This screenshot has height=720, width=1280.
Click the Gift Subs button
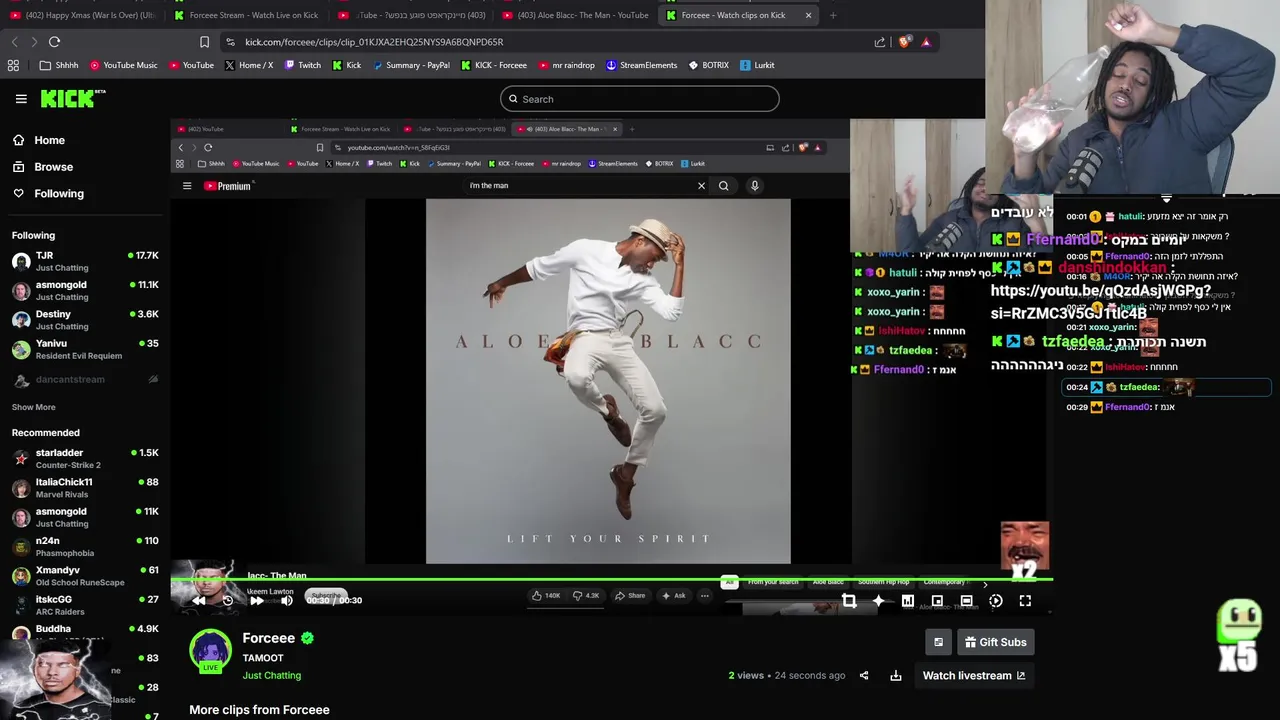coord(994,642)
